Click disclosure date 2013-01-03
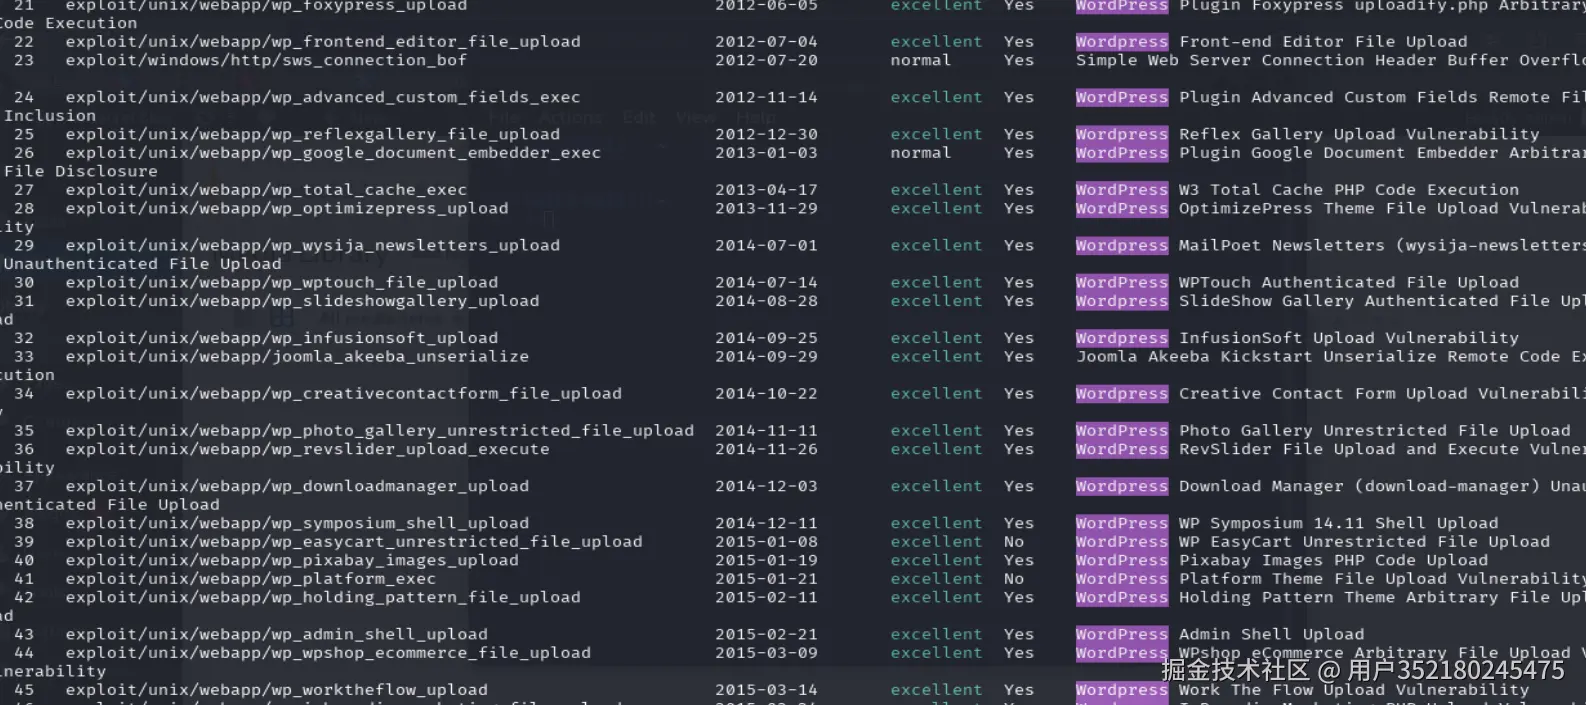The image size is (1586, 705). click(x=766, y=153)
